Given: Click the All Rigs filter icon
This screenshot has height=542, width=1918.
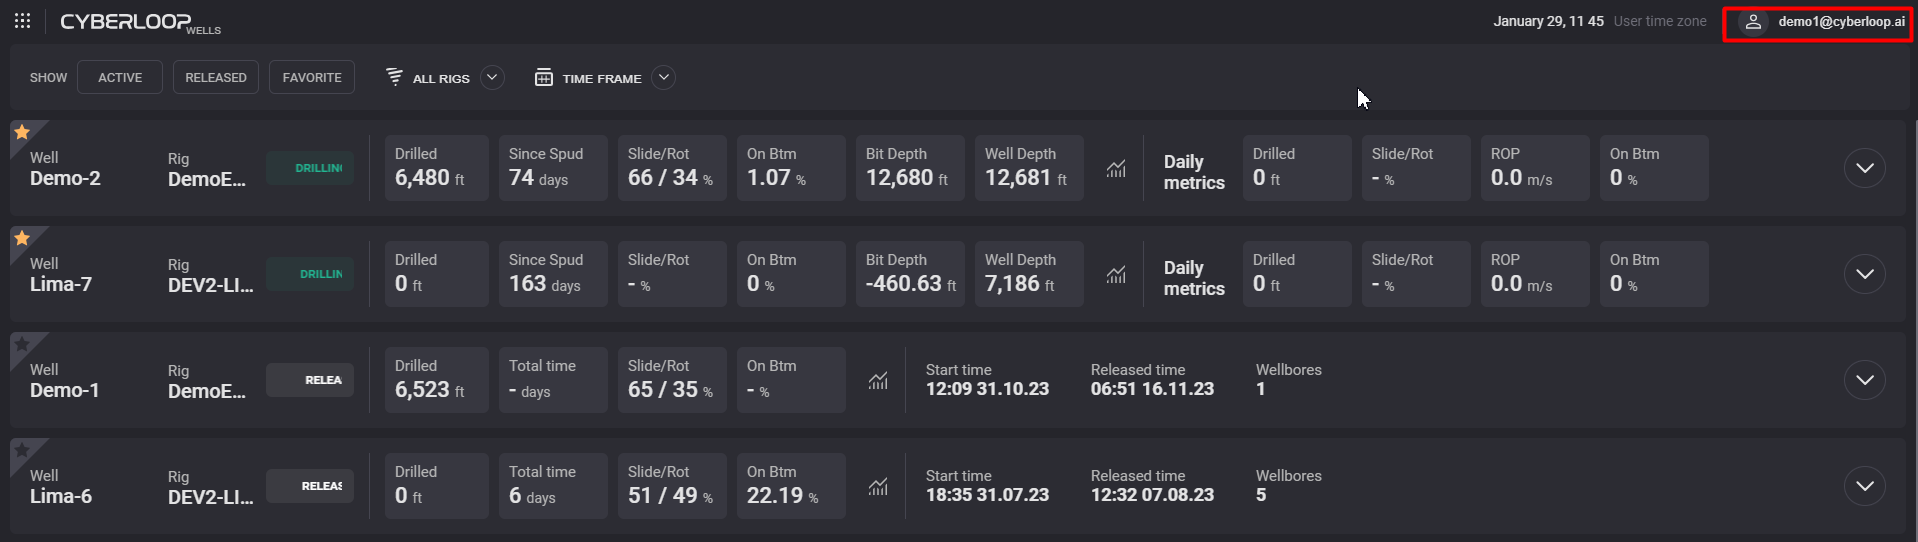Looking at the screenshot, I should (x=395, y=77).
